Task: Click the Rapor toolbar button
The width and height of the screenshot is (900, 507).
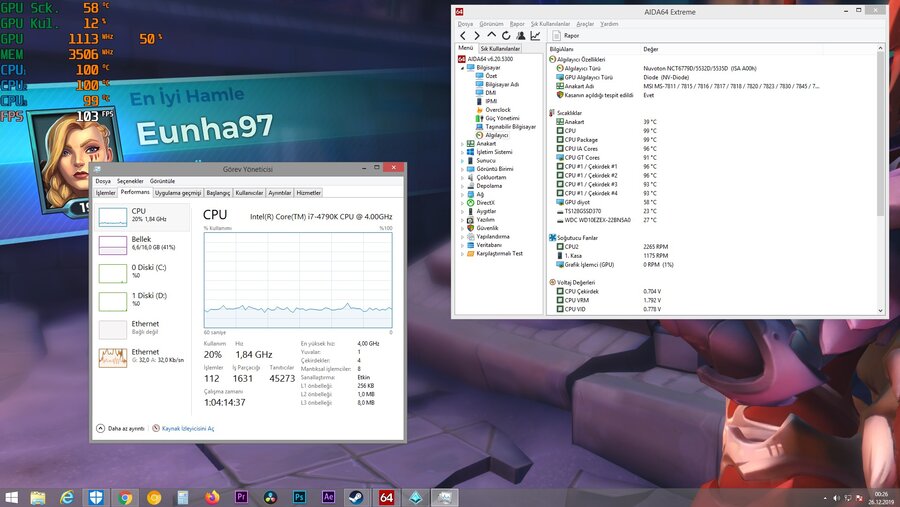Action: point(566,36)
